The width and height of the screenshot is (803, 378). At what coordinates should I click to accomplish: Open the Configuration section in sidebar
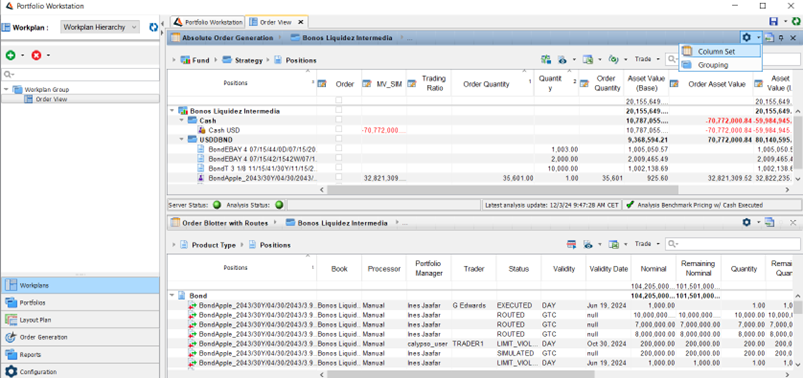point(80,372)
